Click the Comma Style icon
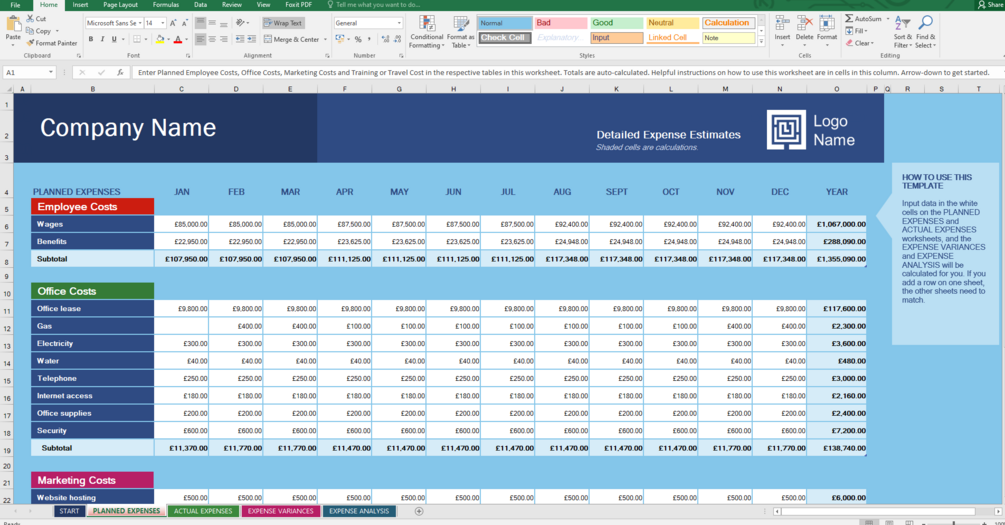Viewport: 1005px width, 525px height. [x=370, y=39]
